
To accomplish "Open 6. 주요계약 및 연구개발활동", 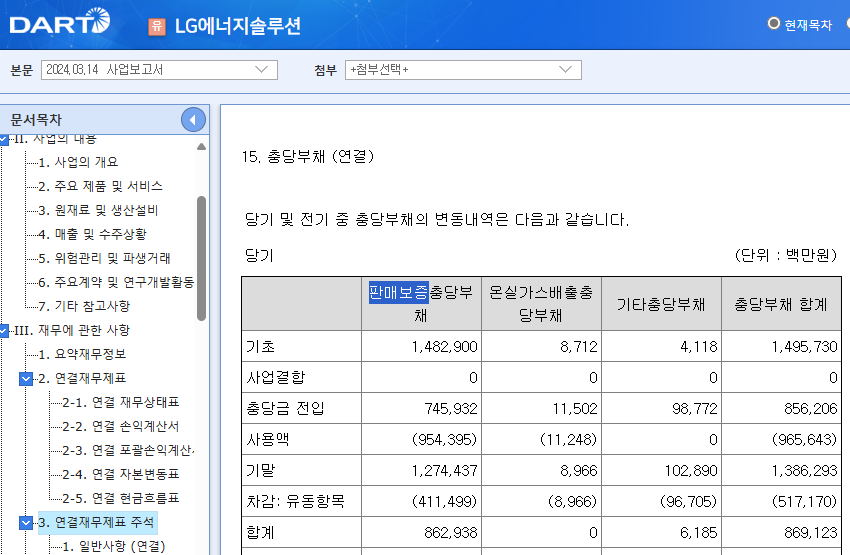I will pyautogui.click(x=116, y=282).
